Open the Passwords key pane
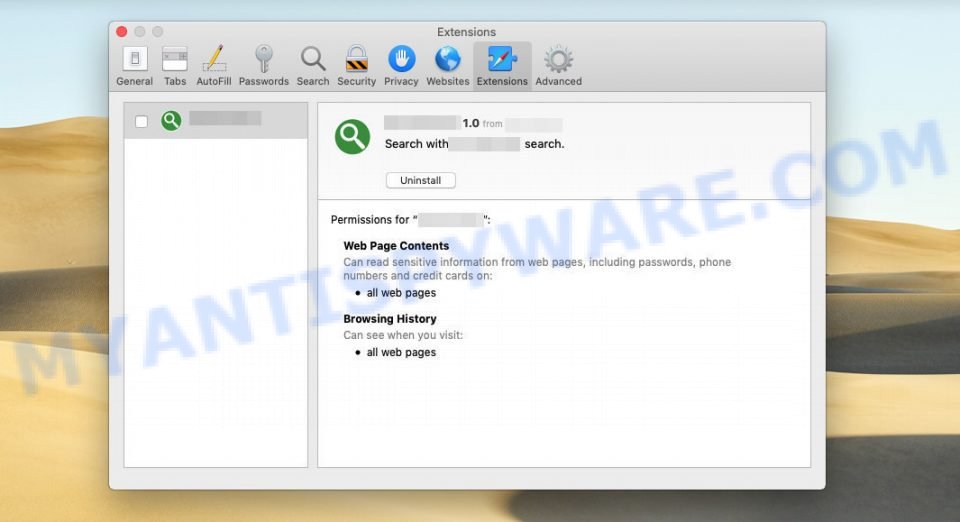Viewport: 960px width, 522px height. click(264, 66)
